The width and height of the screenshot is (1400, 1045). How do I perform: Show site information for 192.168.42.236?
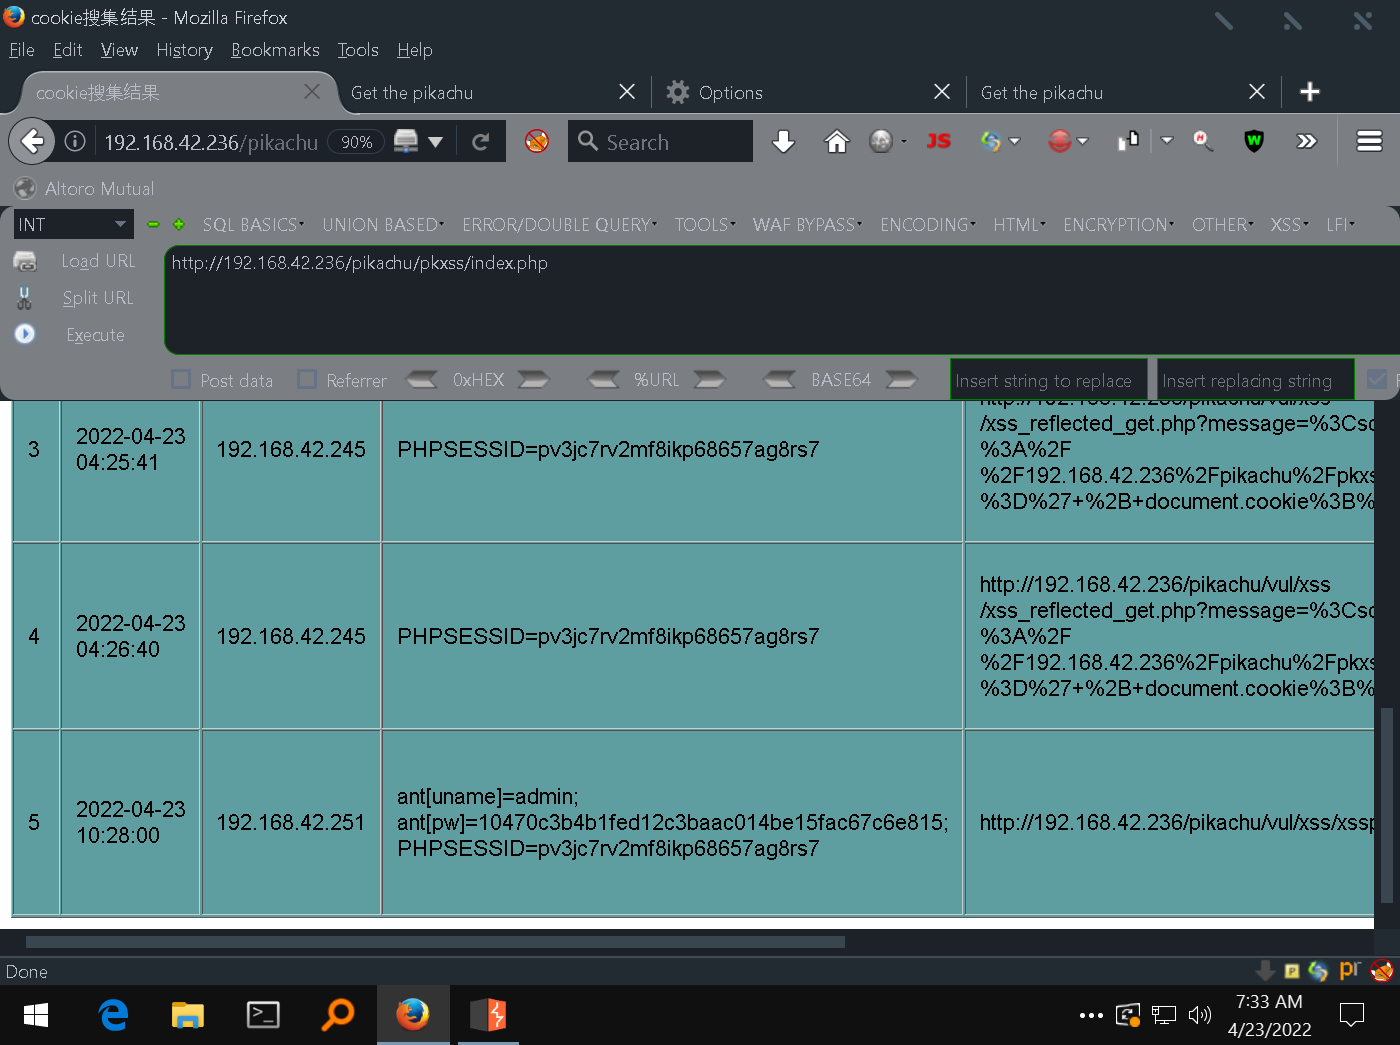click(75, 142)
